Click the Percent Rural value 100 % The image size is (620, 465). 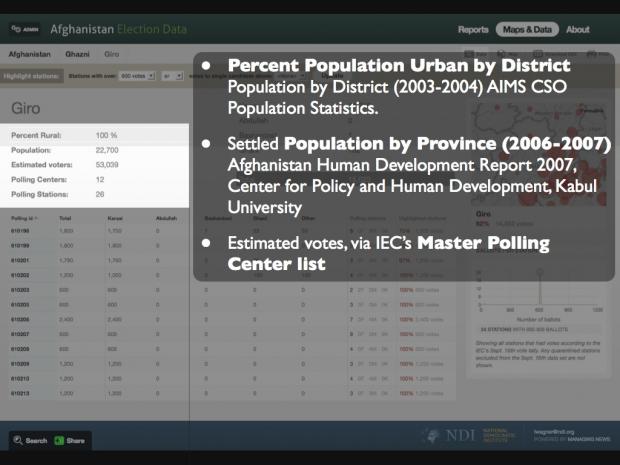[x=106, y=135]
